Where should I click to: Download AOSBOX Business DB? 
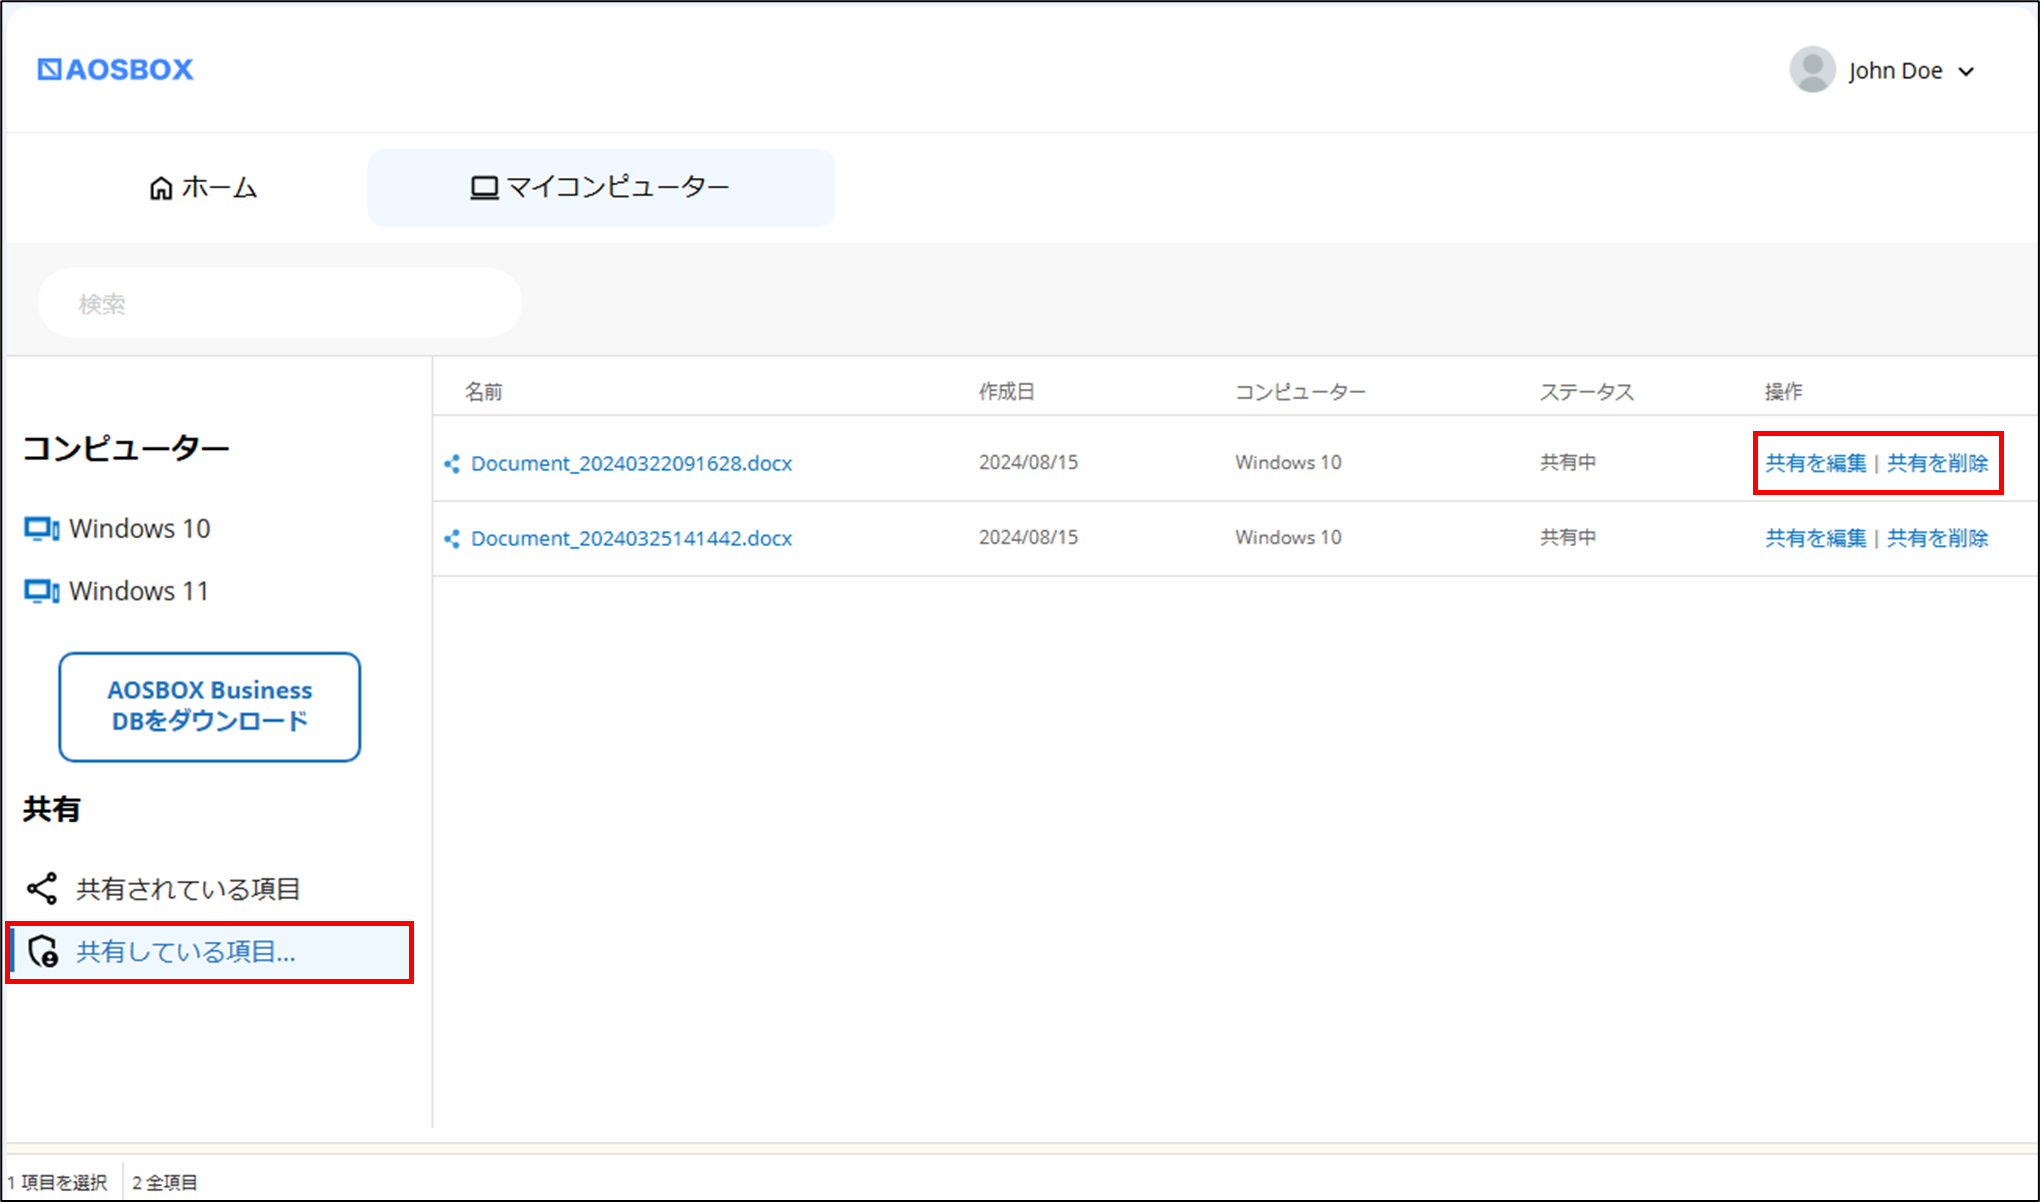[209, 706]
